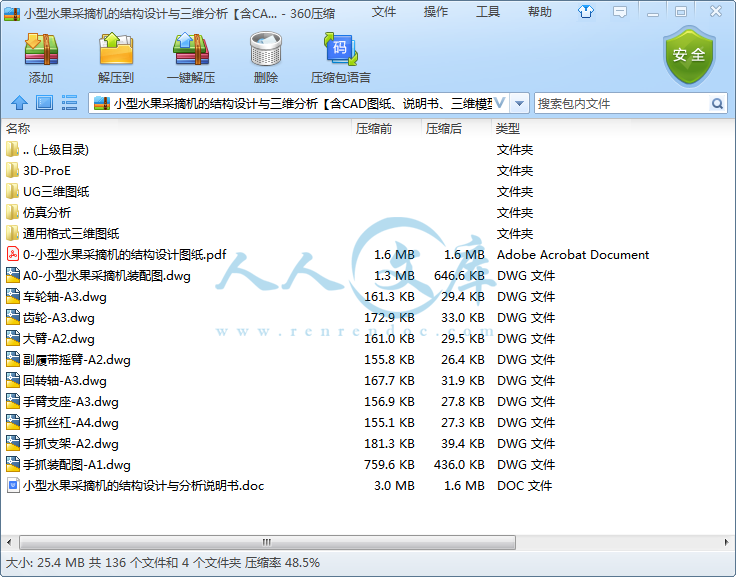Click the 解压到 (Extract to) icon
This screenshot has width=736, height=577.
click(116, 49)
